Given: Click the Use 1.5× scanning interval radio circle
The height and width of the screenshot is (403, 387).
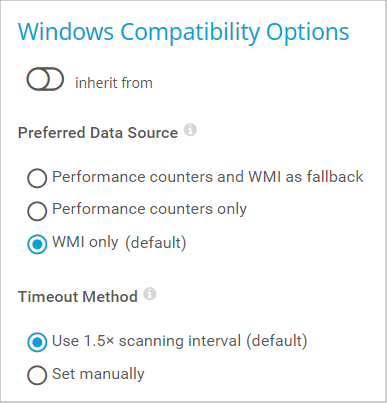Looking at the screenshot, I should [x=37, y=342].
